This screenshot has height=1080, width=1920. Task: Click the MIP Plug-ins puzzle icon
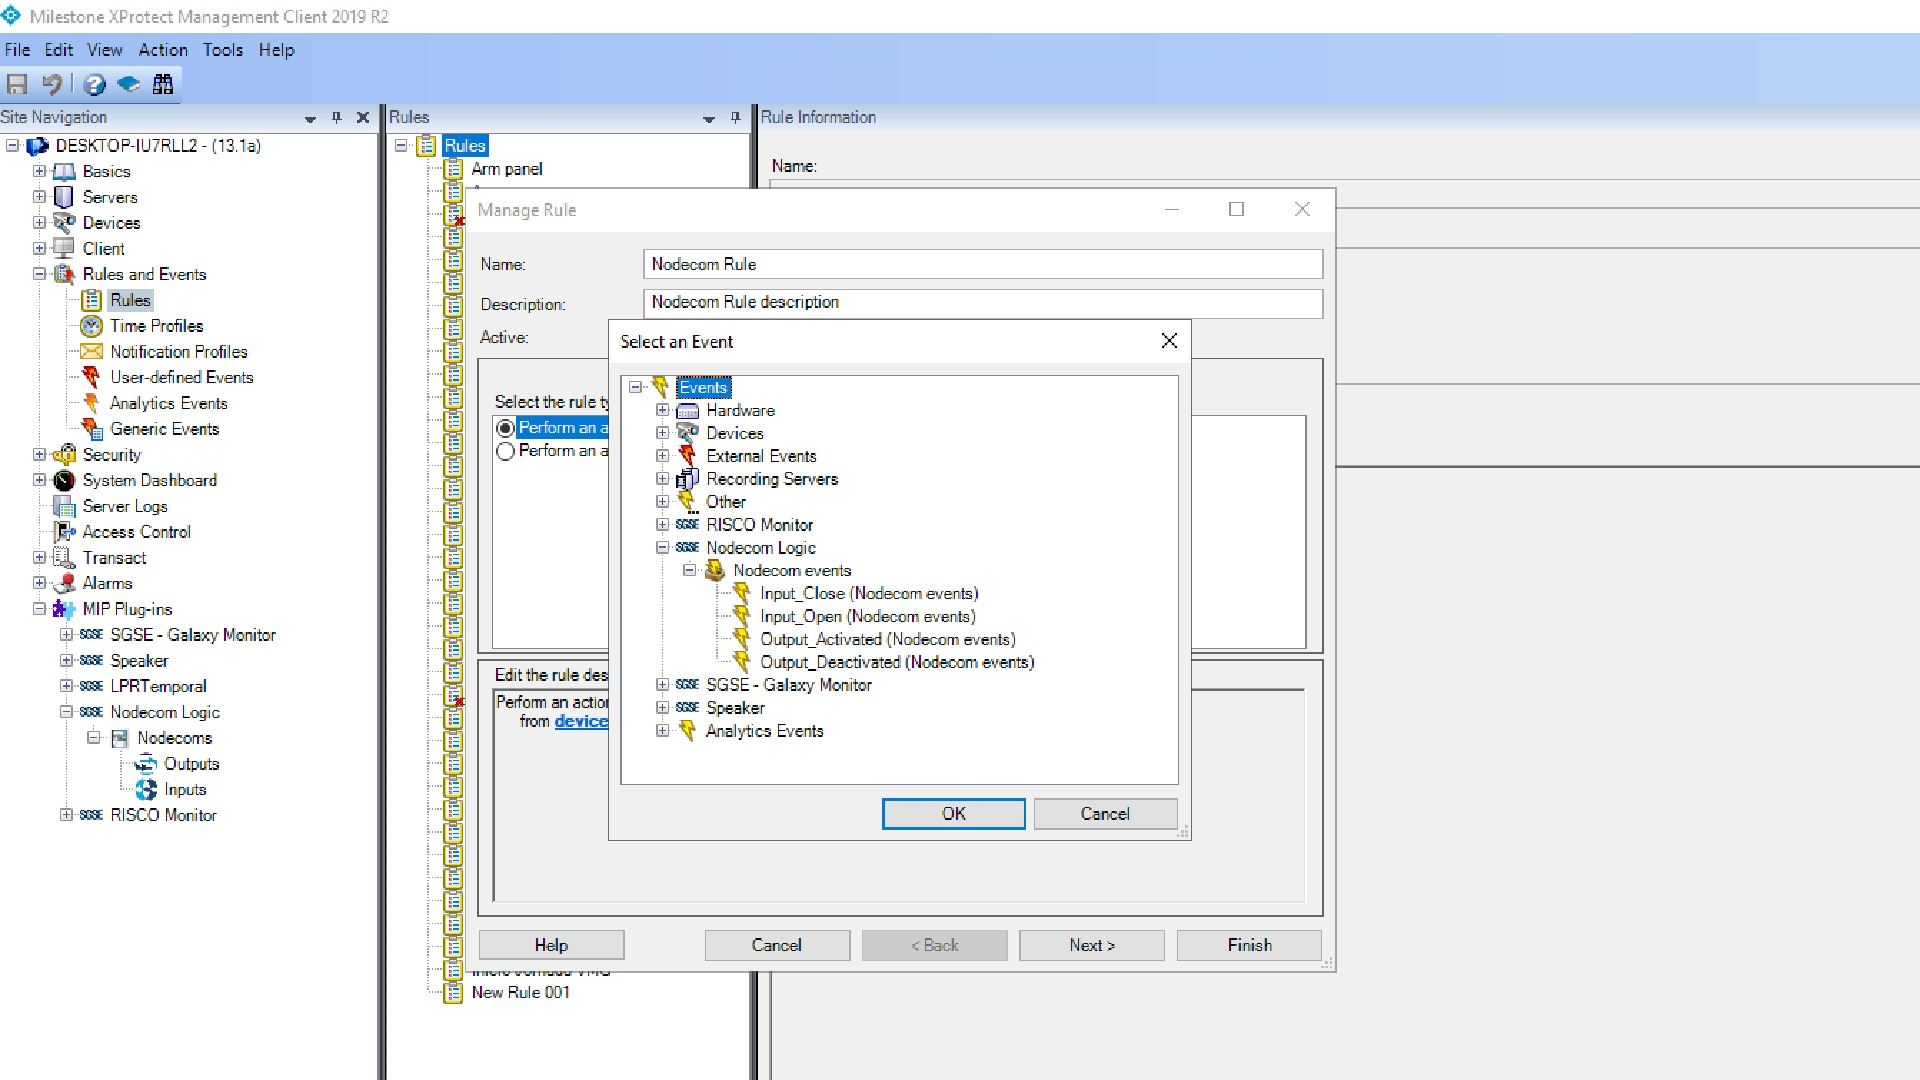pyautogui.click(x=64, y=609)
